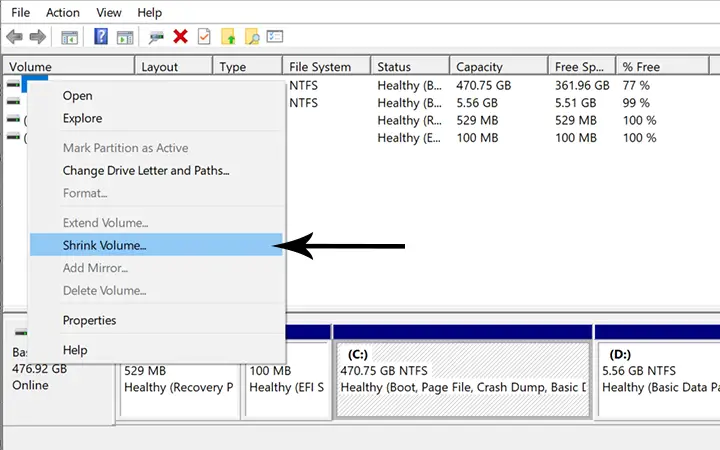Click the 99 % free cell
Screen dimensions: 720x450
coord(636,103)
